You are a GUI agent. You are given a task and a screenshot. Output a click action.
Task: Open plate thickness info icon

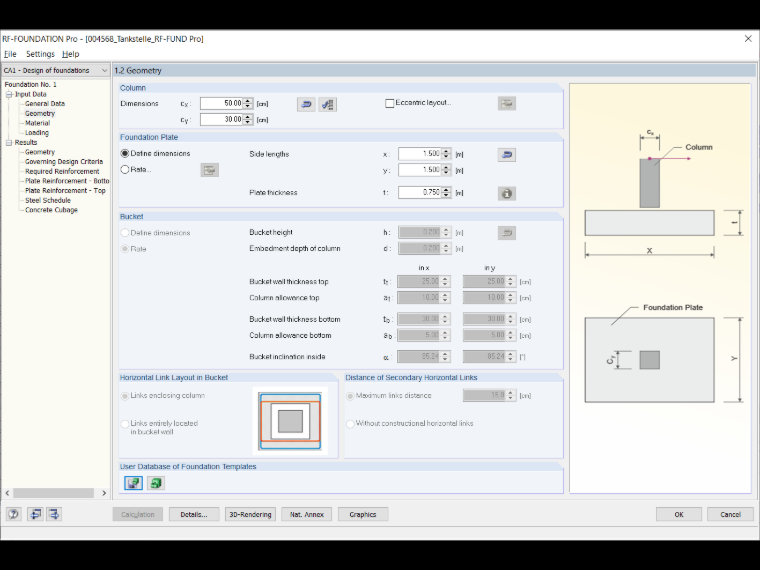click(507, 193)
